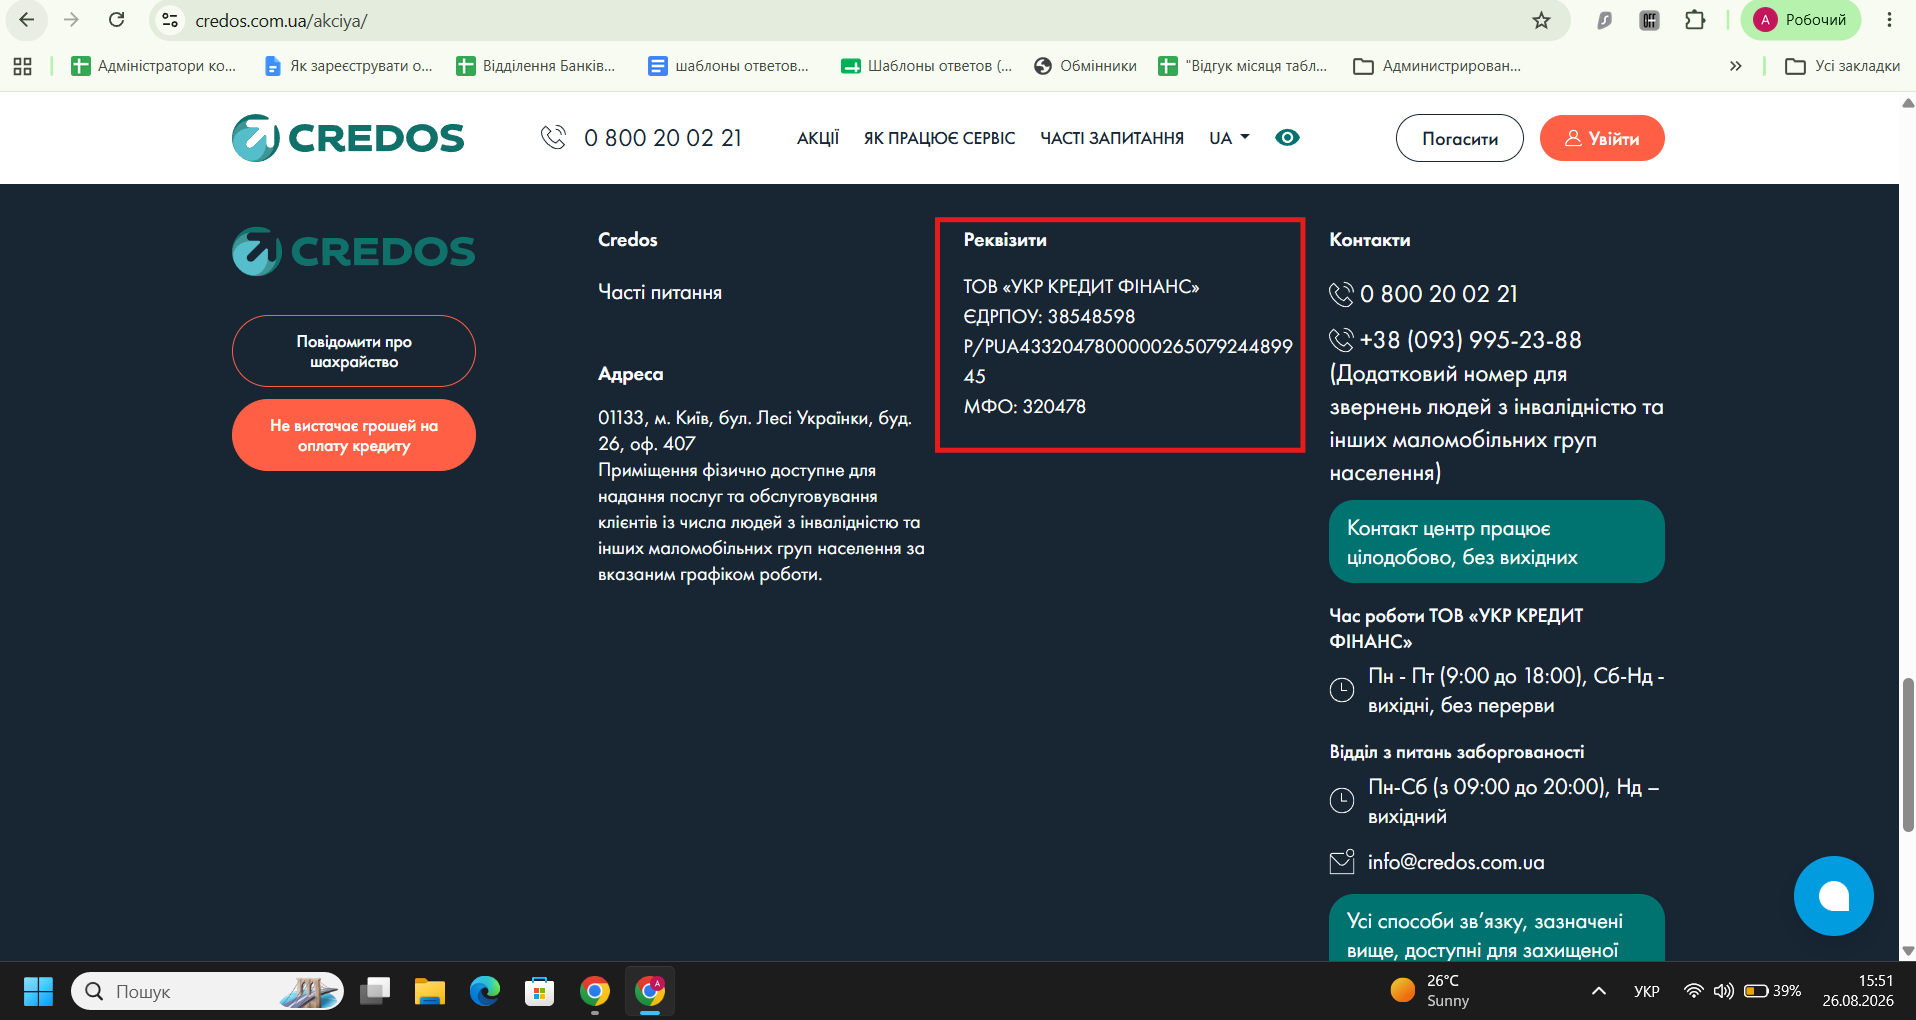Open the Шаблоны ответов (... bookmark
Viewport: 1916px width, 1020px height.
(x=927, y=66)
